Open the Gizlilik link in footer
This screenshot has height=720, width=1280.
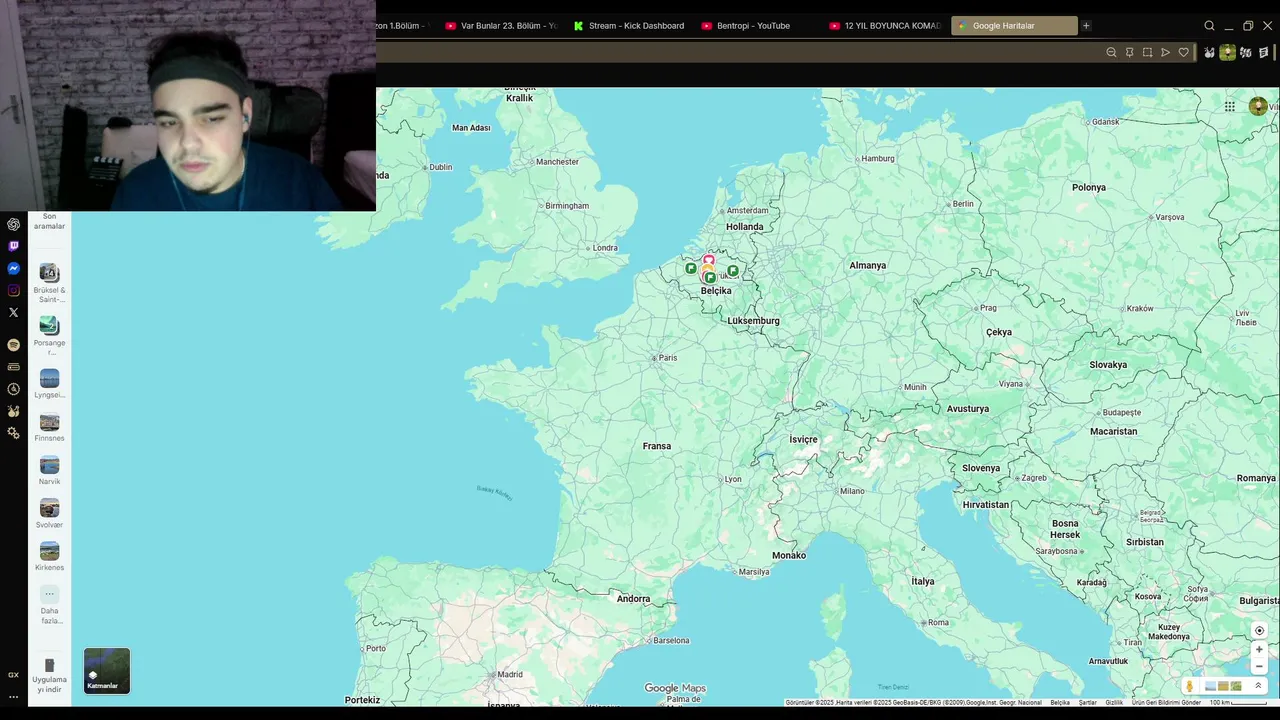click(x=1114, y=703)
